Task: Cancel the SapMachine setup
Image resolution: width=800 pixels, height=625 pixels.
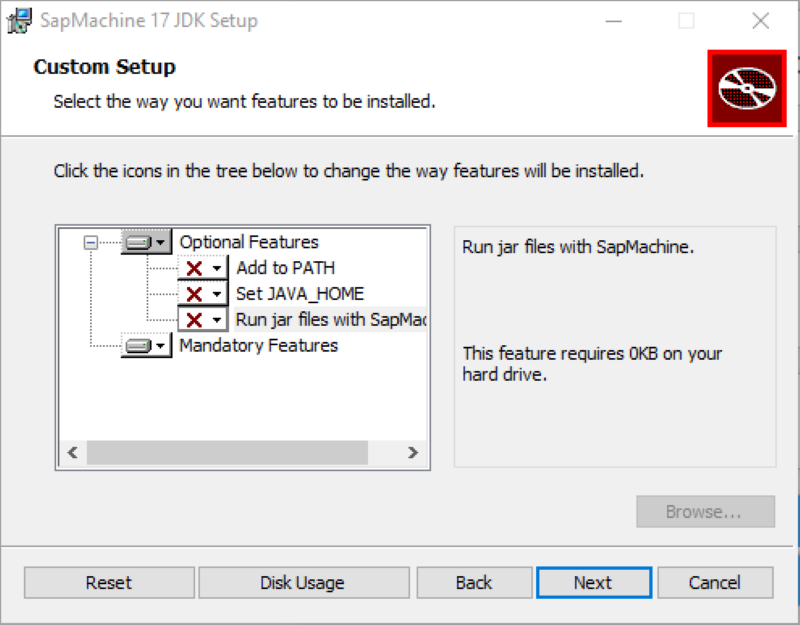Action: (x=715, y=583)
